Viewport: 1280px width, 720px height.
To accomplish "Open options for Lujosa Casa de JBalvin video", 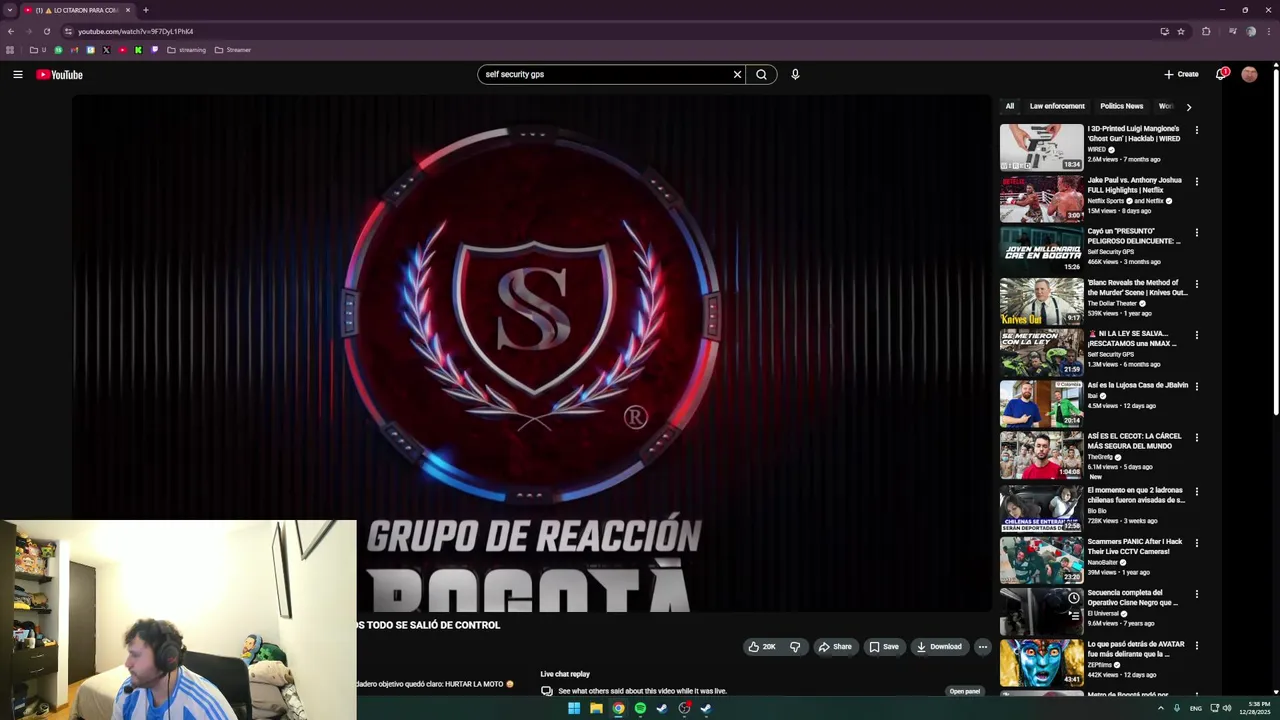I will (1196, 386).
